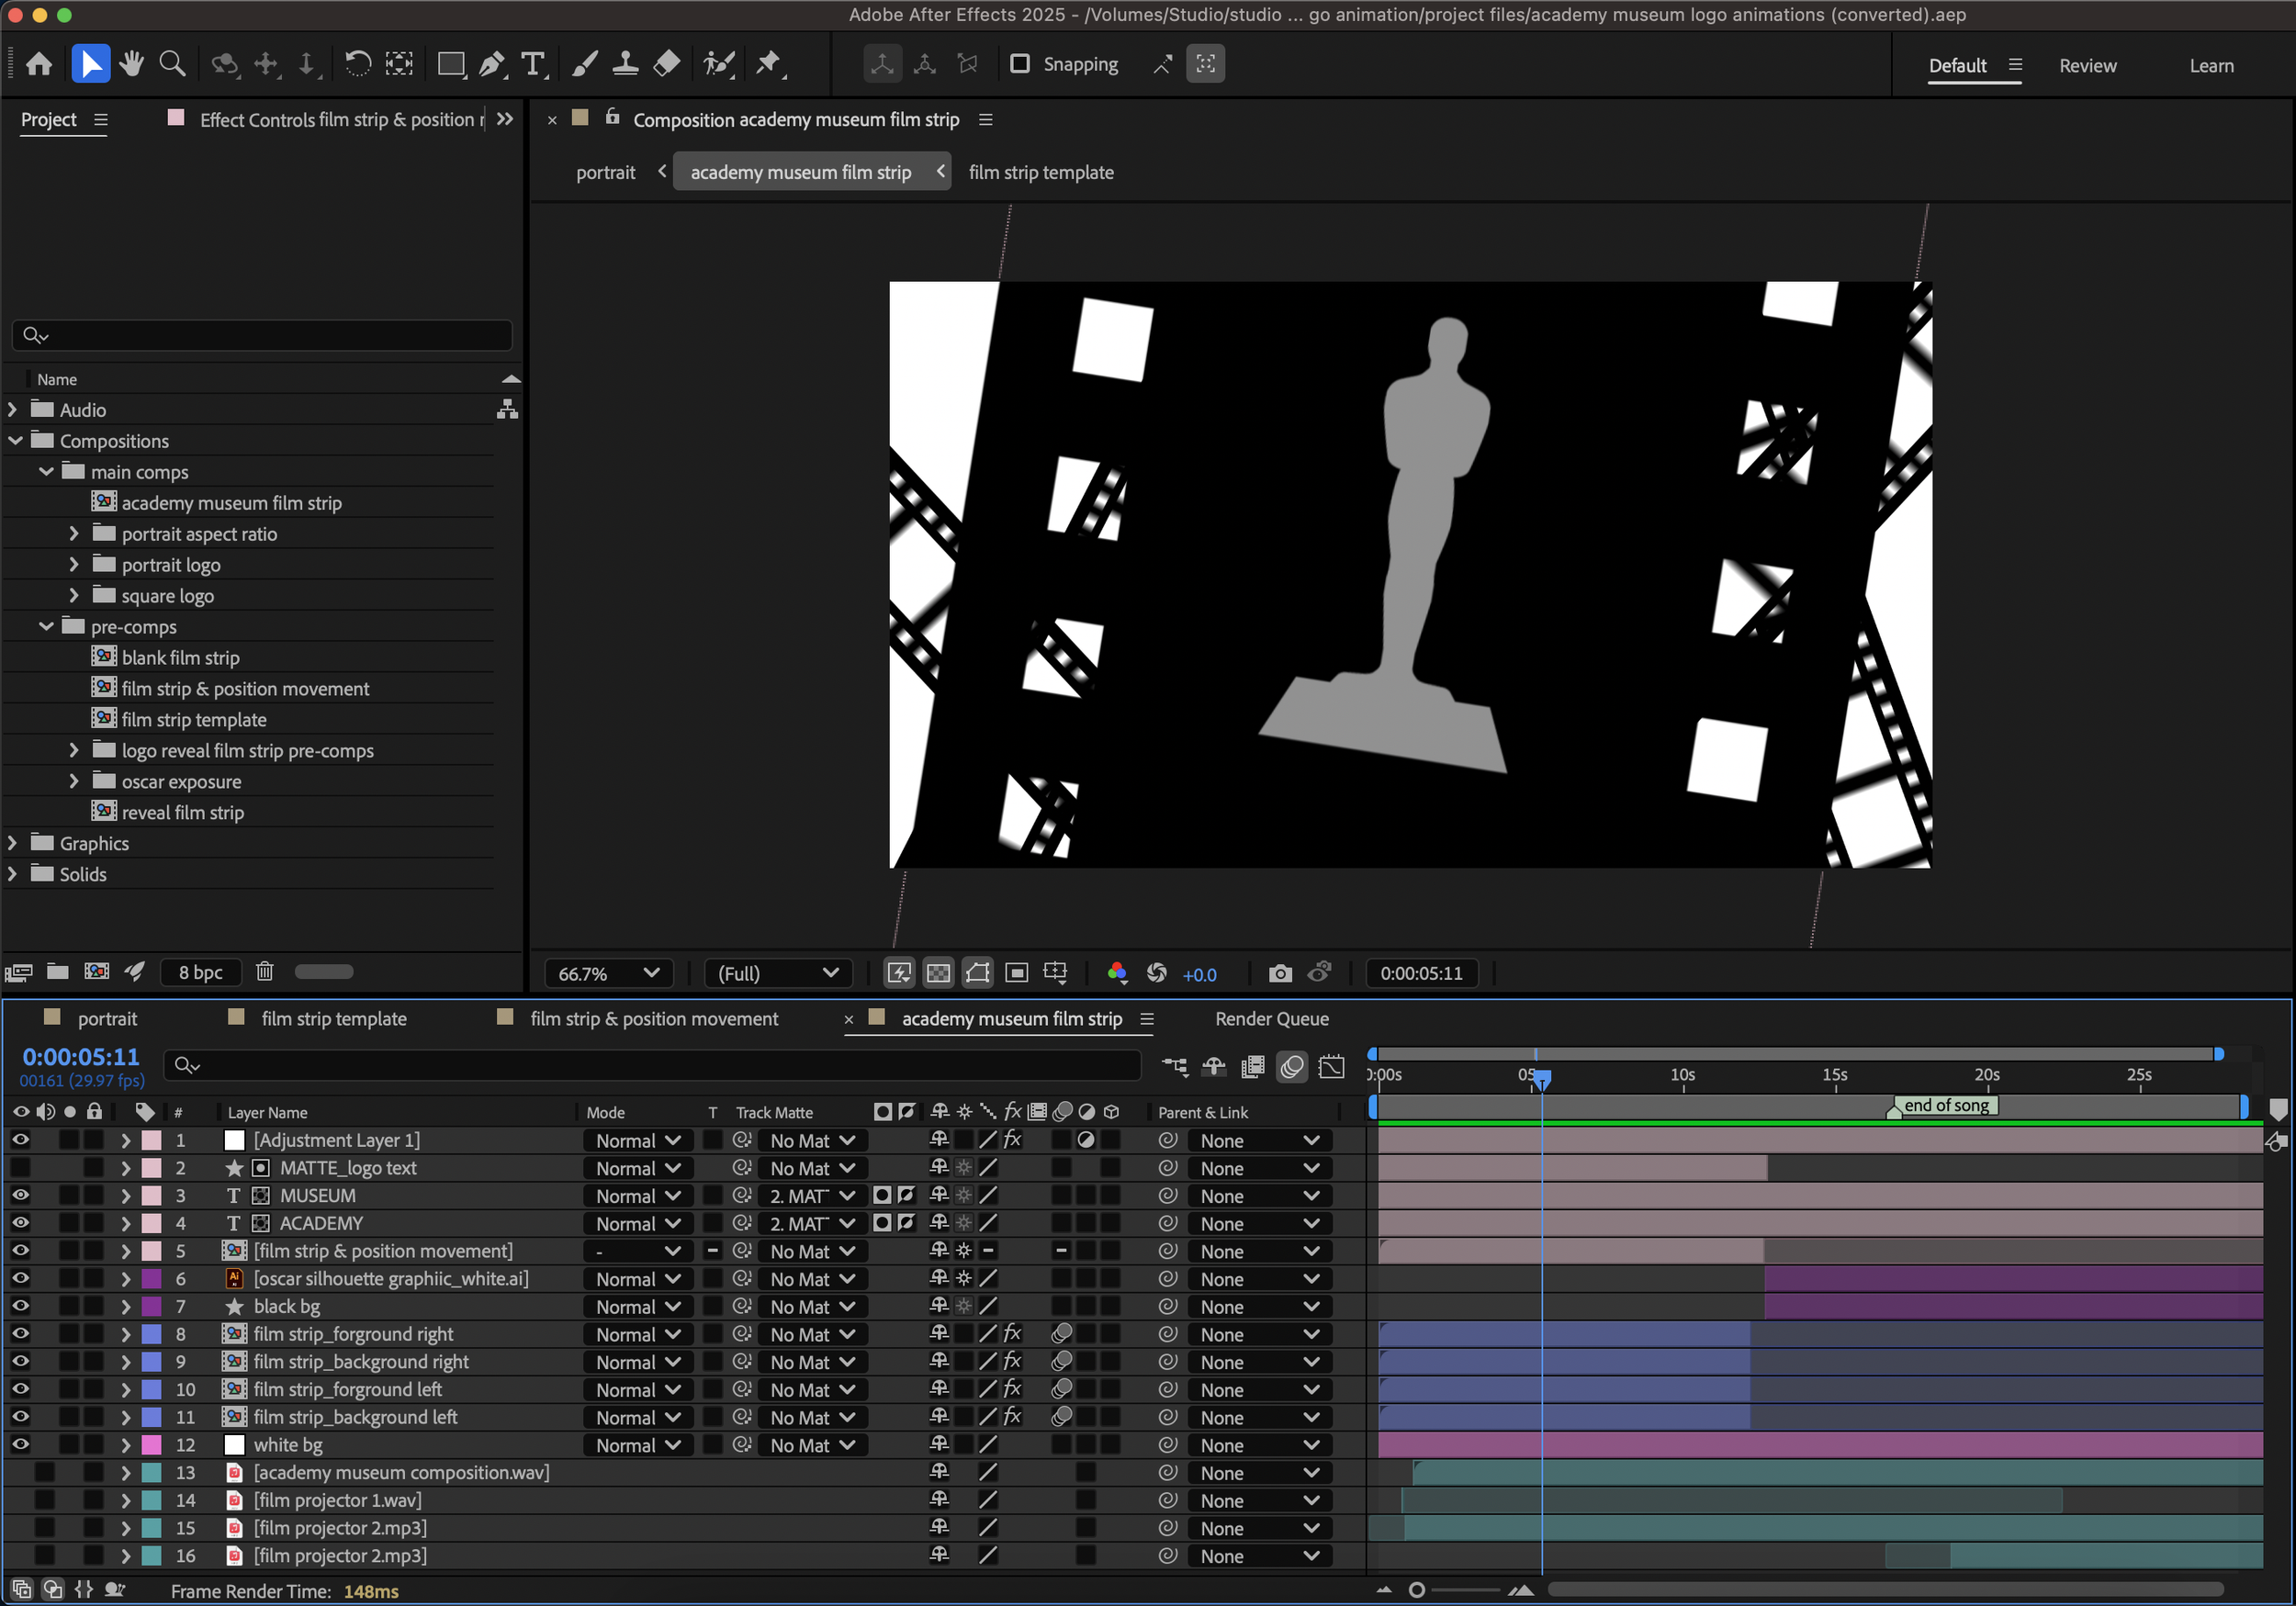Select the Horizontal Type tool

pyautogui.click(x=534, y=64)
